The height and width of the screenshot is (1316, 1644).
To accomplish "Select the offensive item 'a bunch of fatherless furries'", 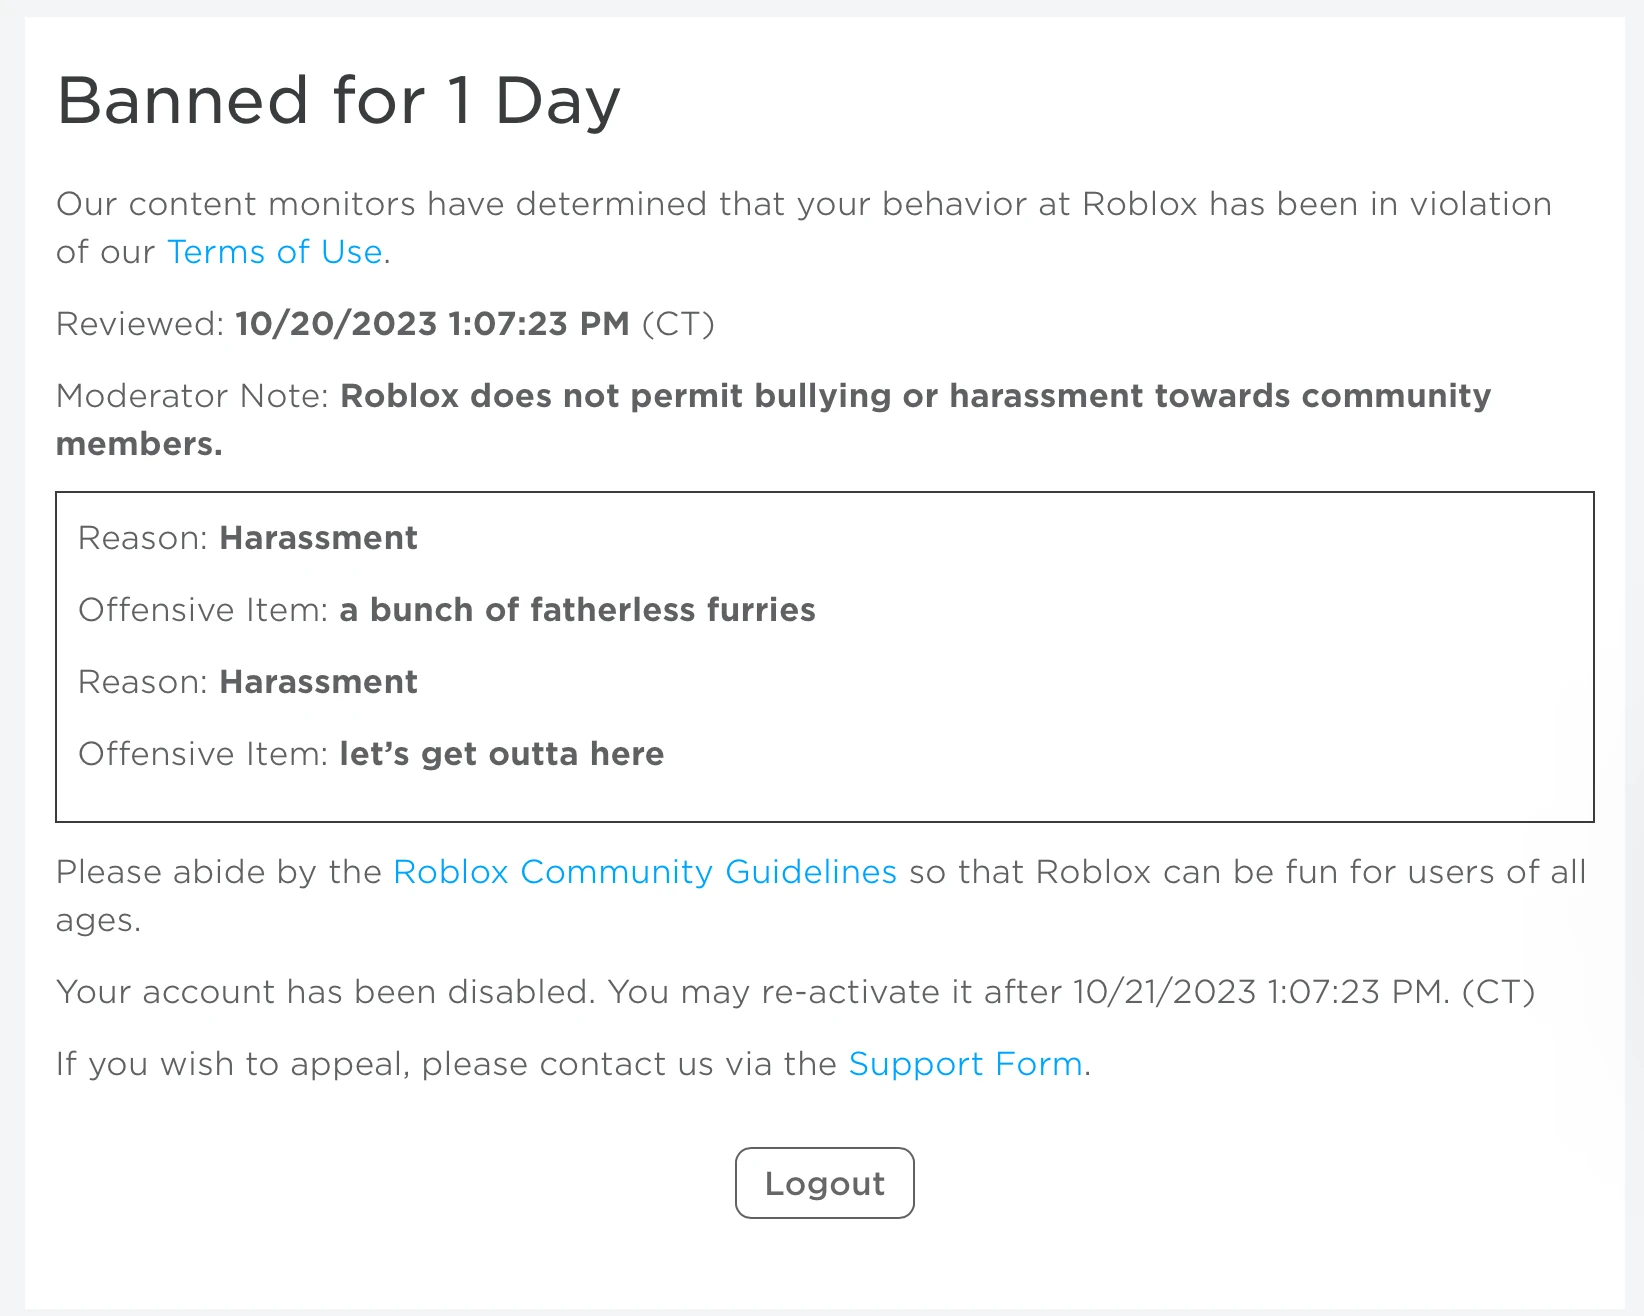I will (x=577, y=609).
